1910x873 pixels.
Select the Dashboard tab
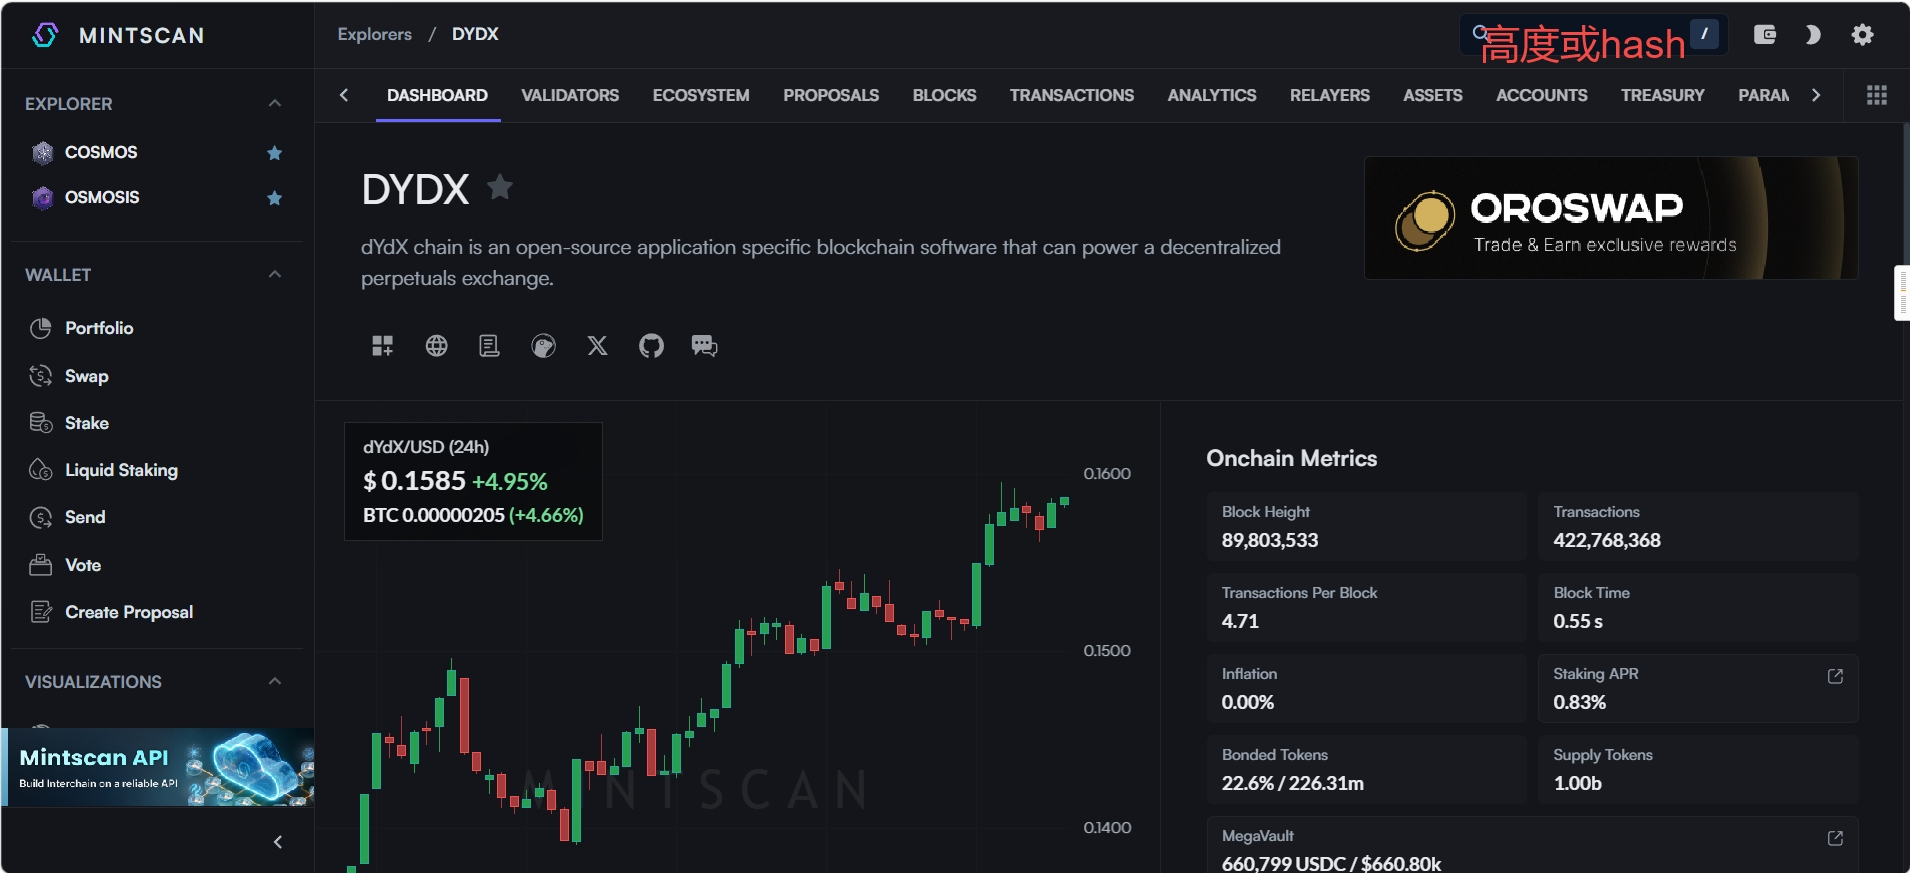438,95
